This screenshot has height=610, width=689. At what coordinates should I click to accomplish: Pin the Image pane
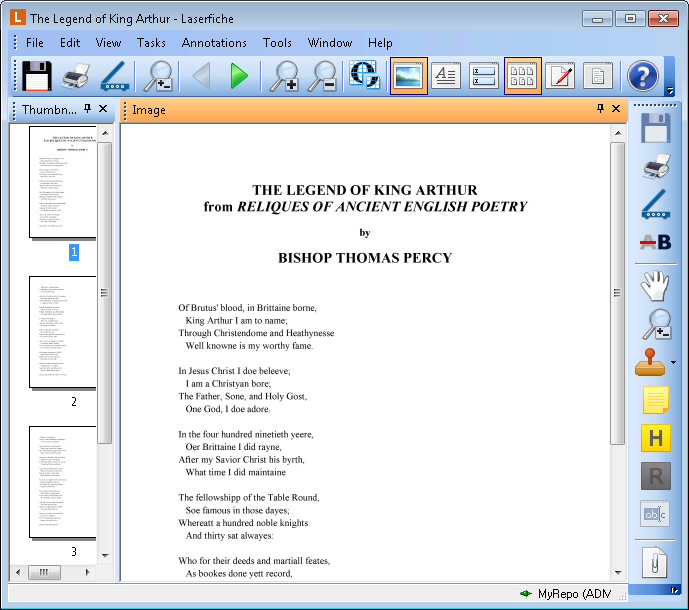click(x=600, y=109)
